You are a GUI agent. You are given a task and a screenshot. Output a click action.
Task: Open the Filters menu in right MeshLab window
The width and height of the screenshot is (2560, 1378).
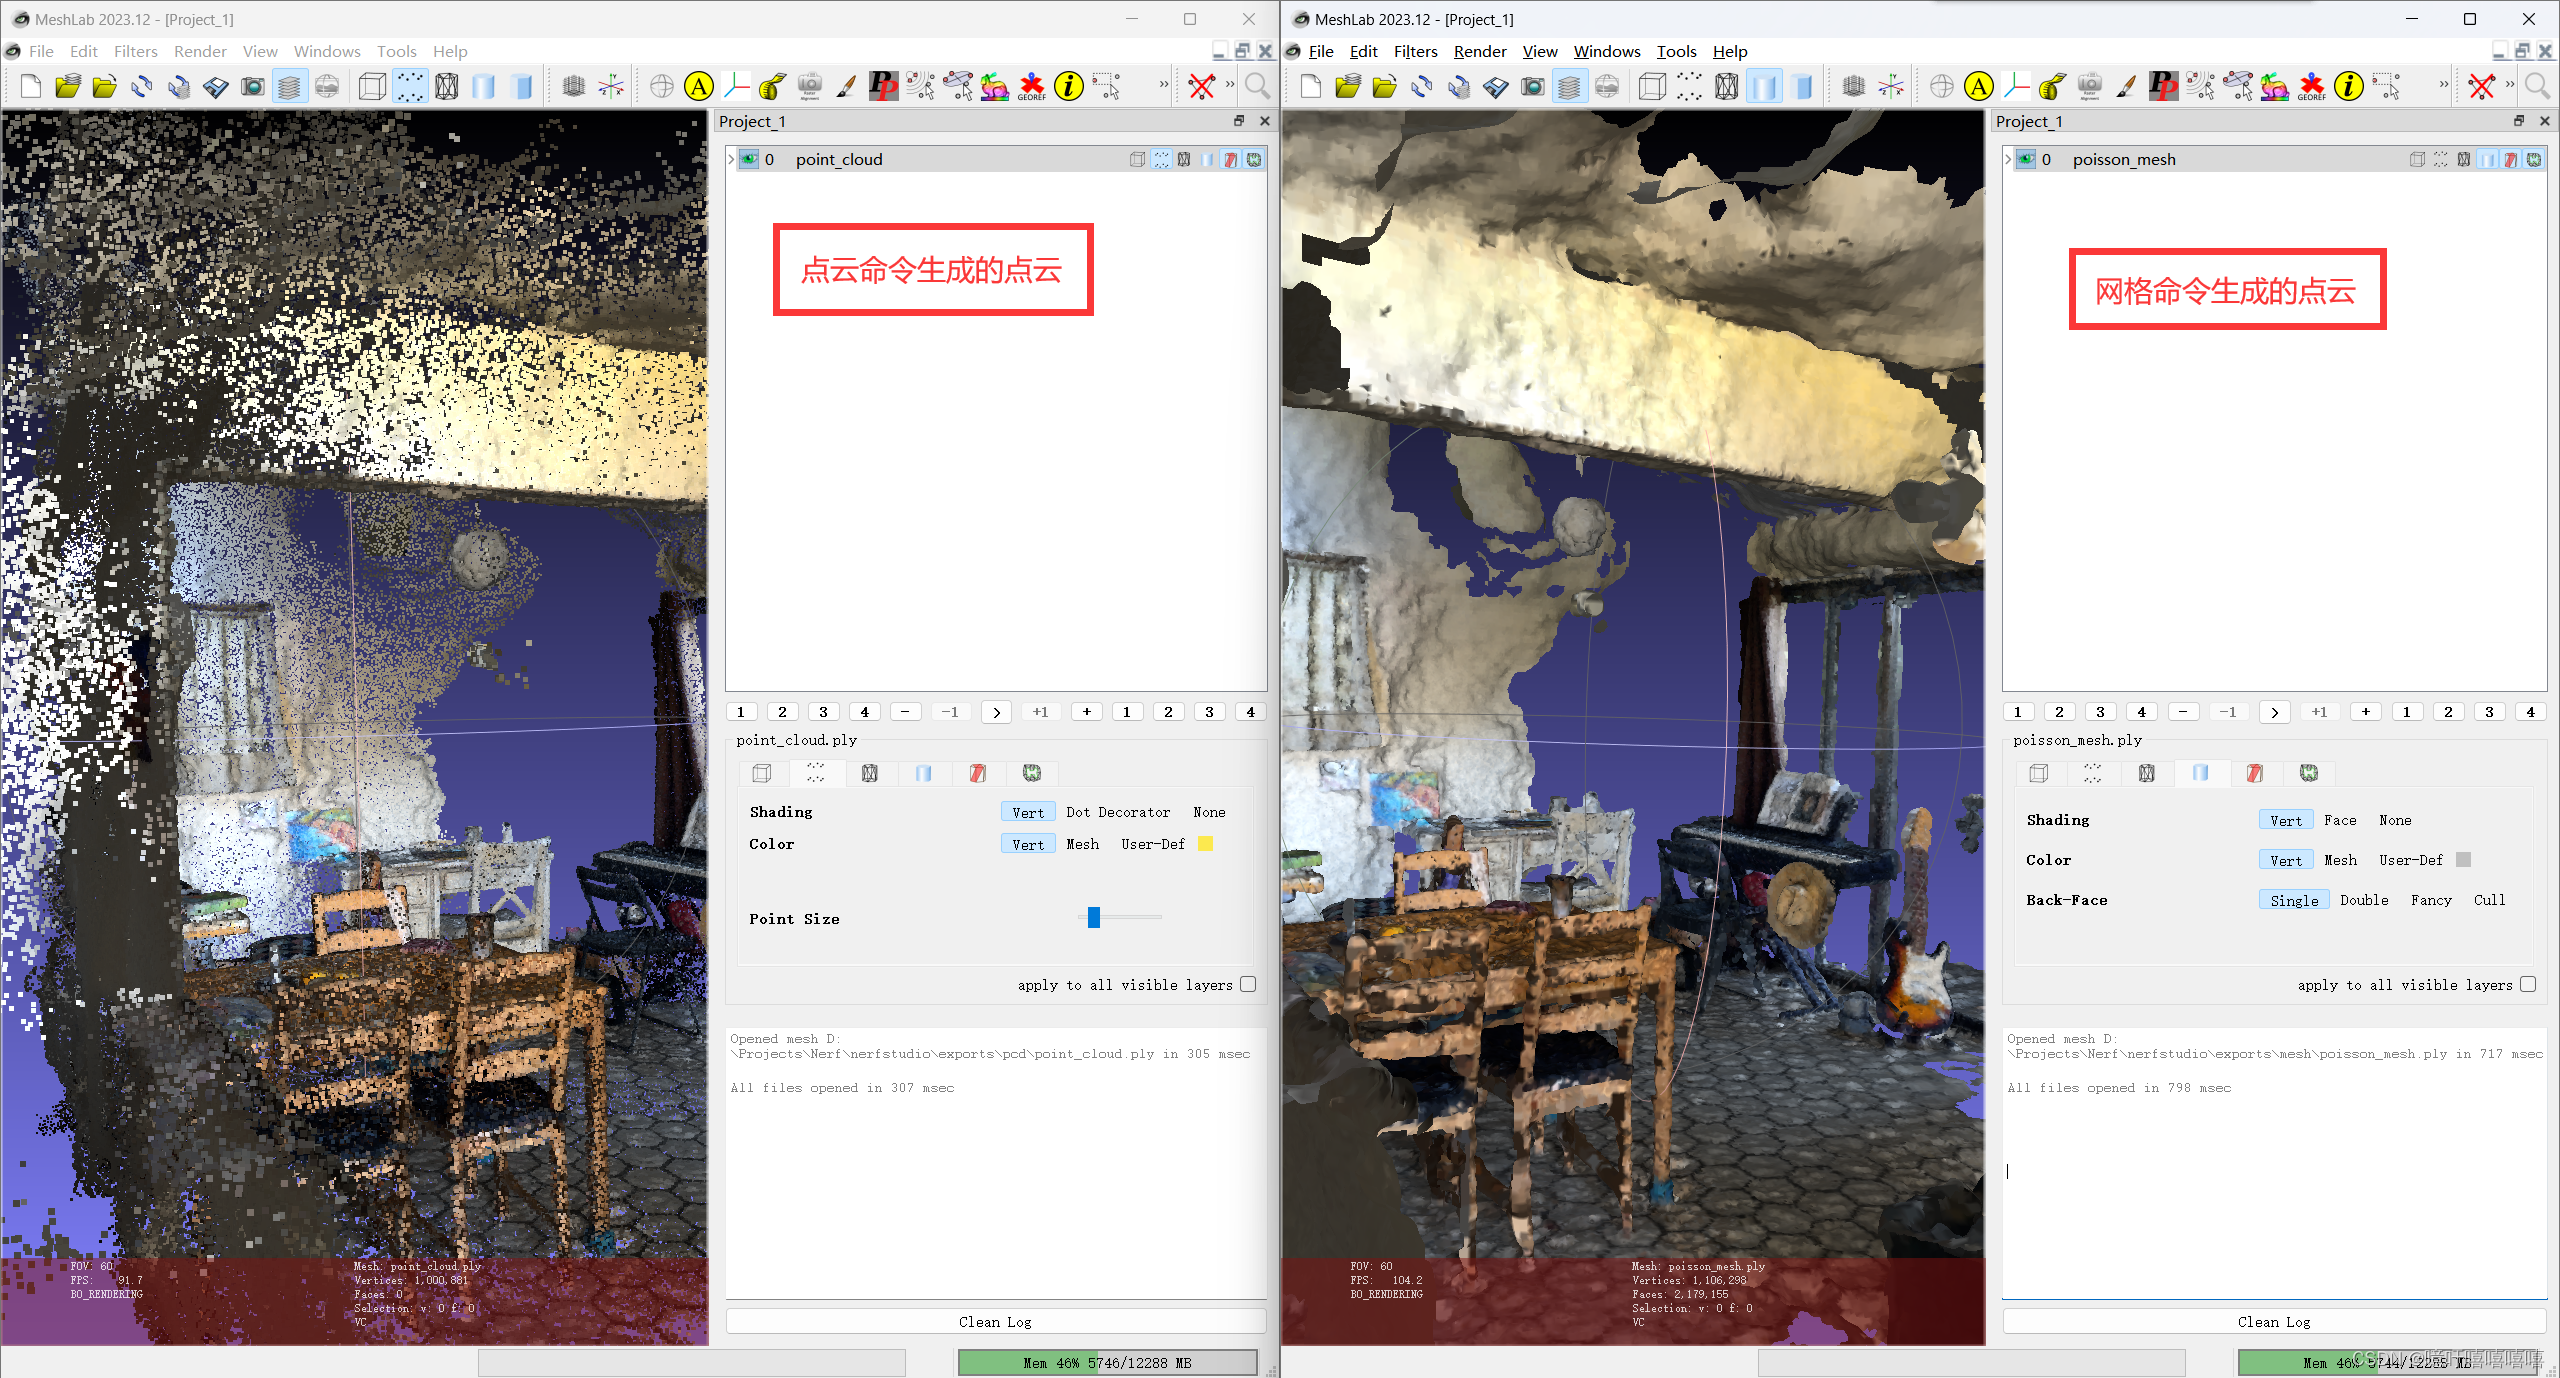point(1415,51)
